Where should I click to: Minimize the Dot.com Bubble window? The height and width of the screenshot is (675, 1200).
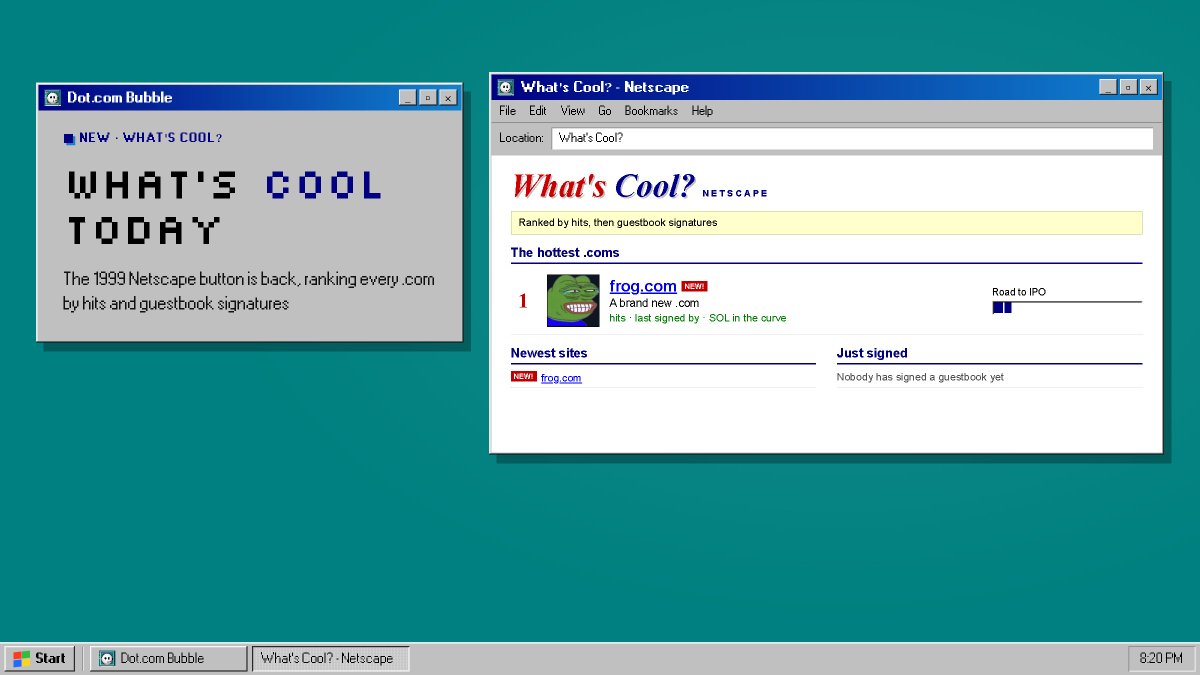tap(407, 97)
